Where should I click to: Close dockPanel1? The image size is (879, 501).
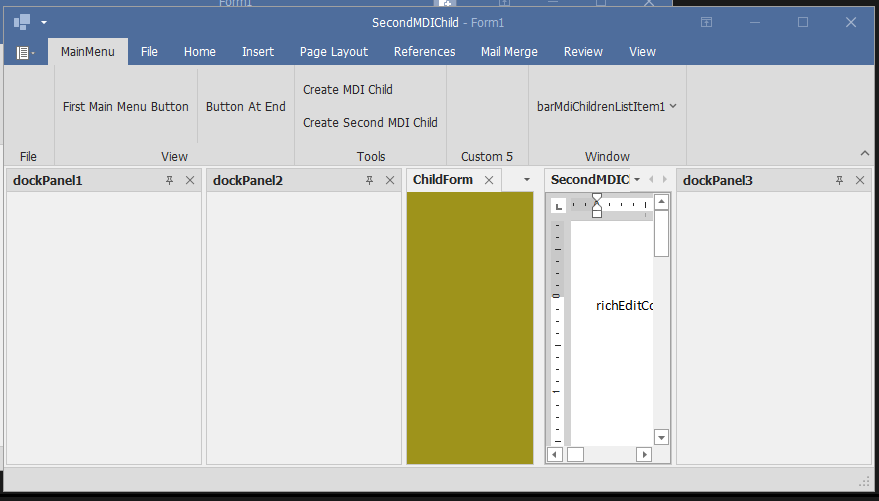(x=190, y=180)
